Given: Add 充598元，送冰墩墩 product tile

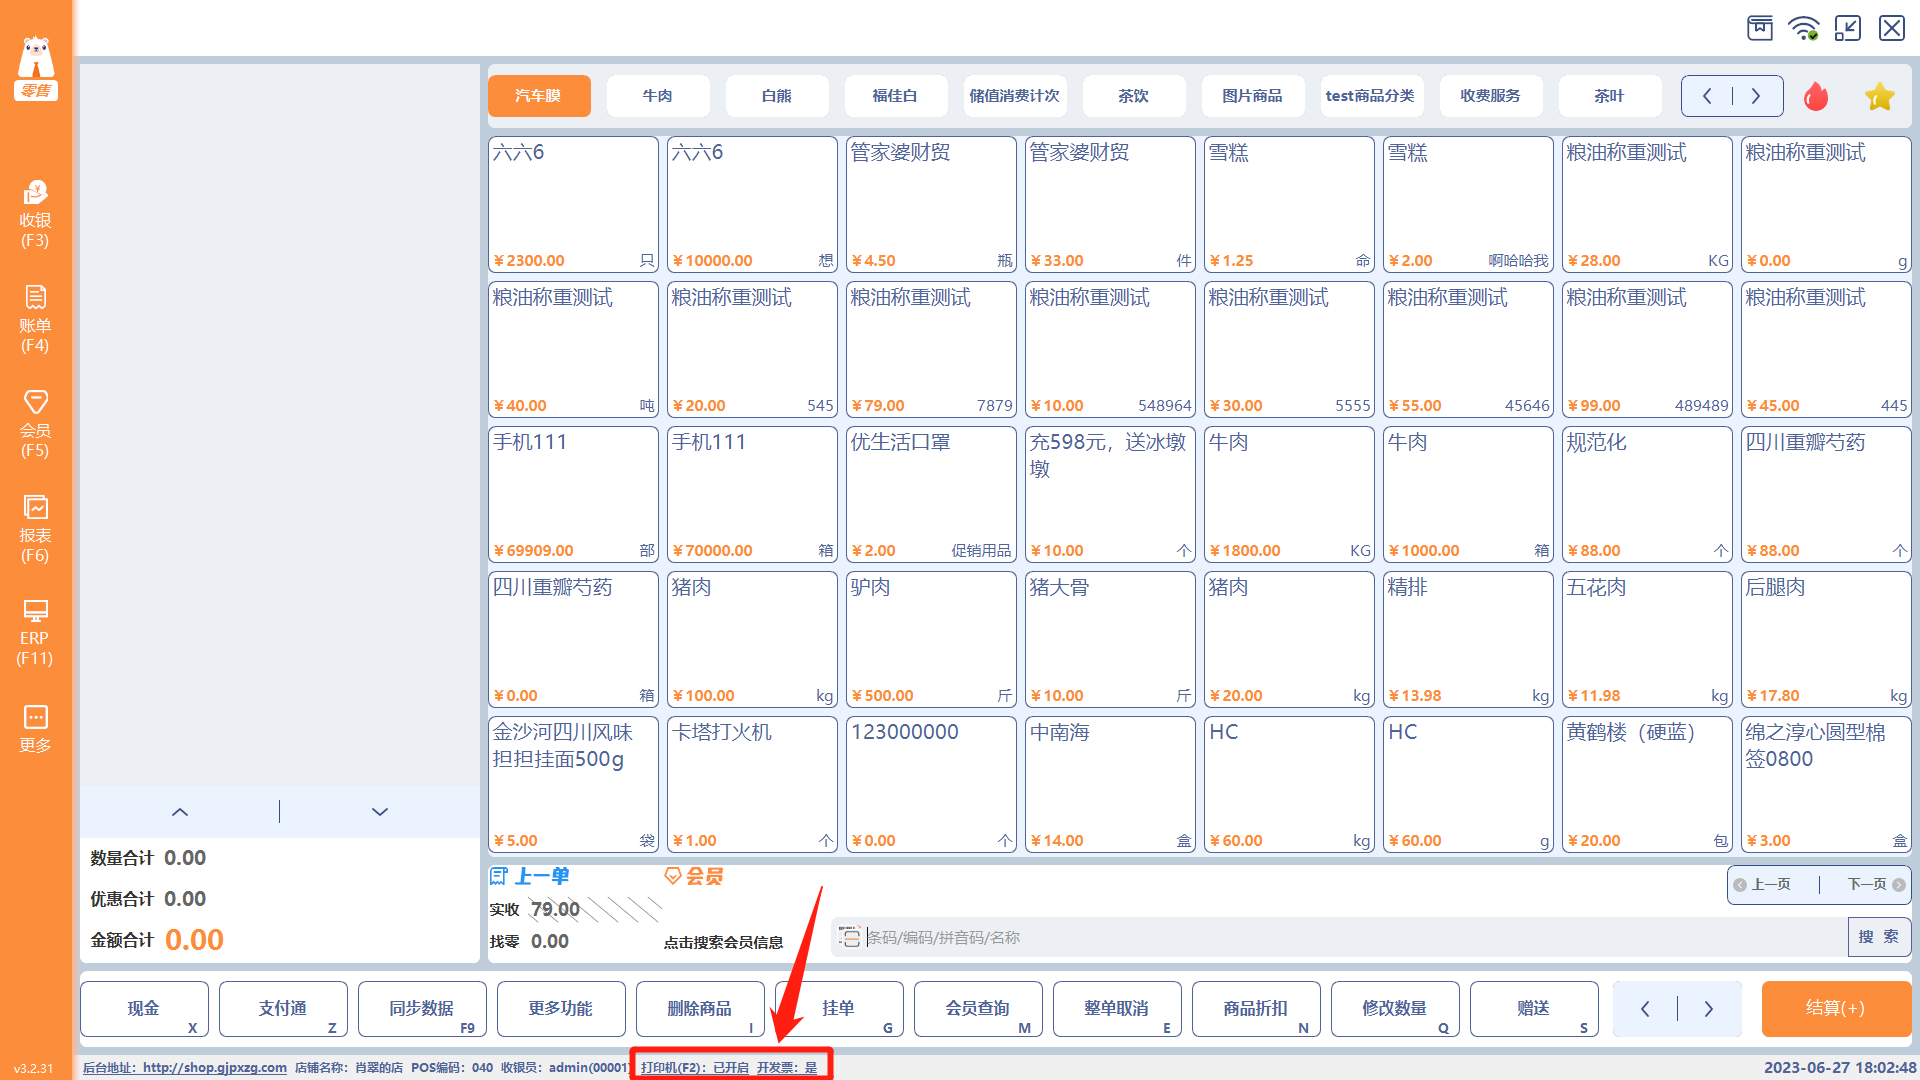Looking at the screenshot, I should tap(1110, 495).
